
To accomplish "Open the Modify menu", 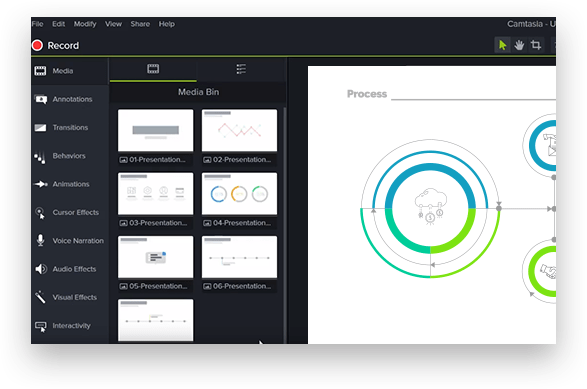I will coord(85,24).
